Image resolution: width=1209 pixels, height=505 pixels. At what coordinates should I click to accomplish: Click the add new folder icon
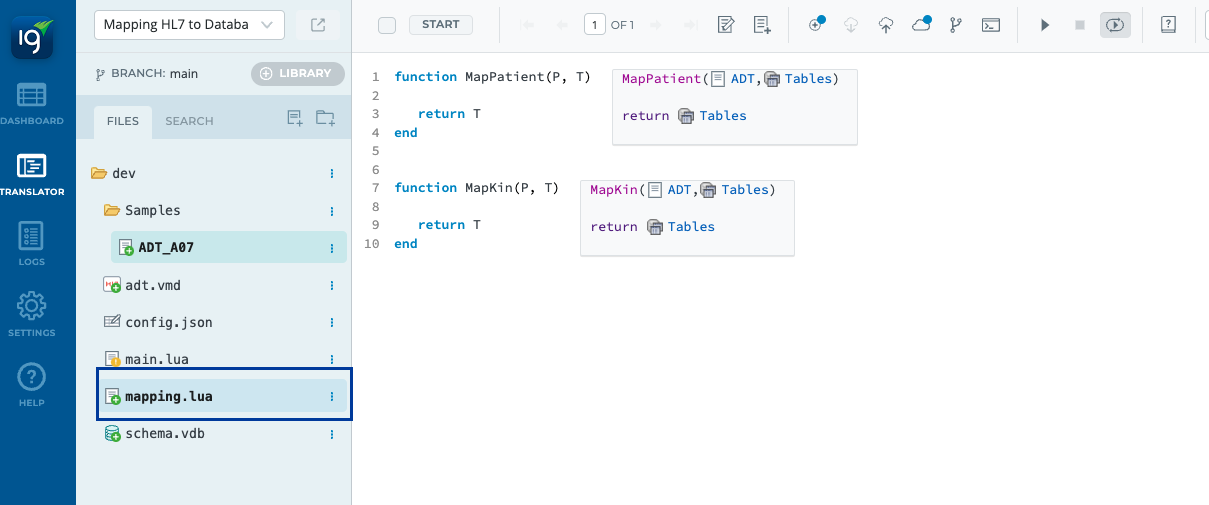tap(325, 119)
